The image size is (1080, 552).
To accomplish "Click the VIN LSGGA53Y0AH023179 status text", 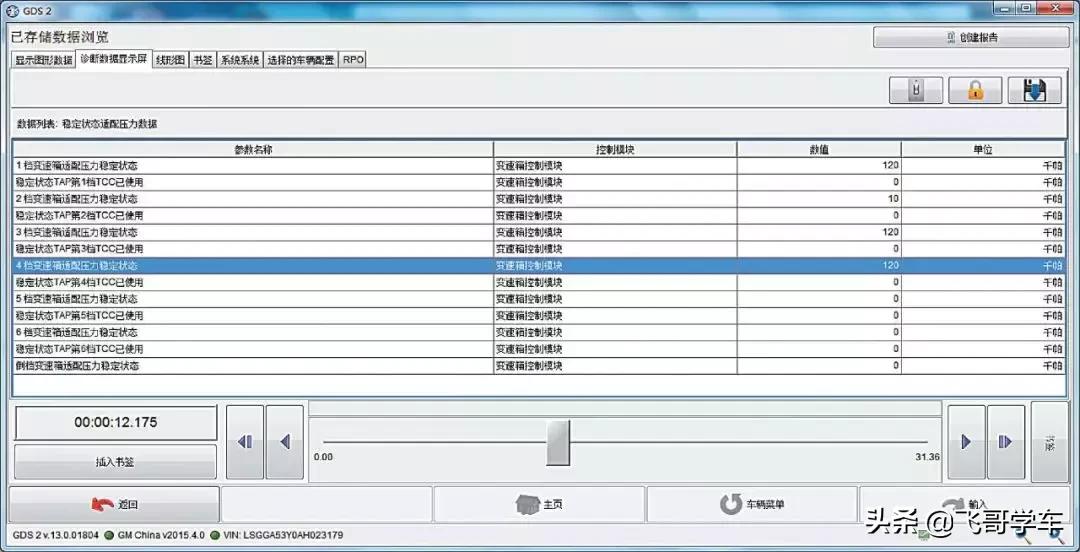I will [284, 535].
